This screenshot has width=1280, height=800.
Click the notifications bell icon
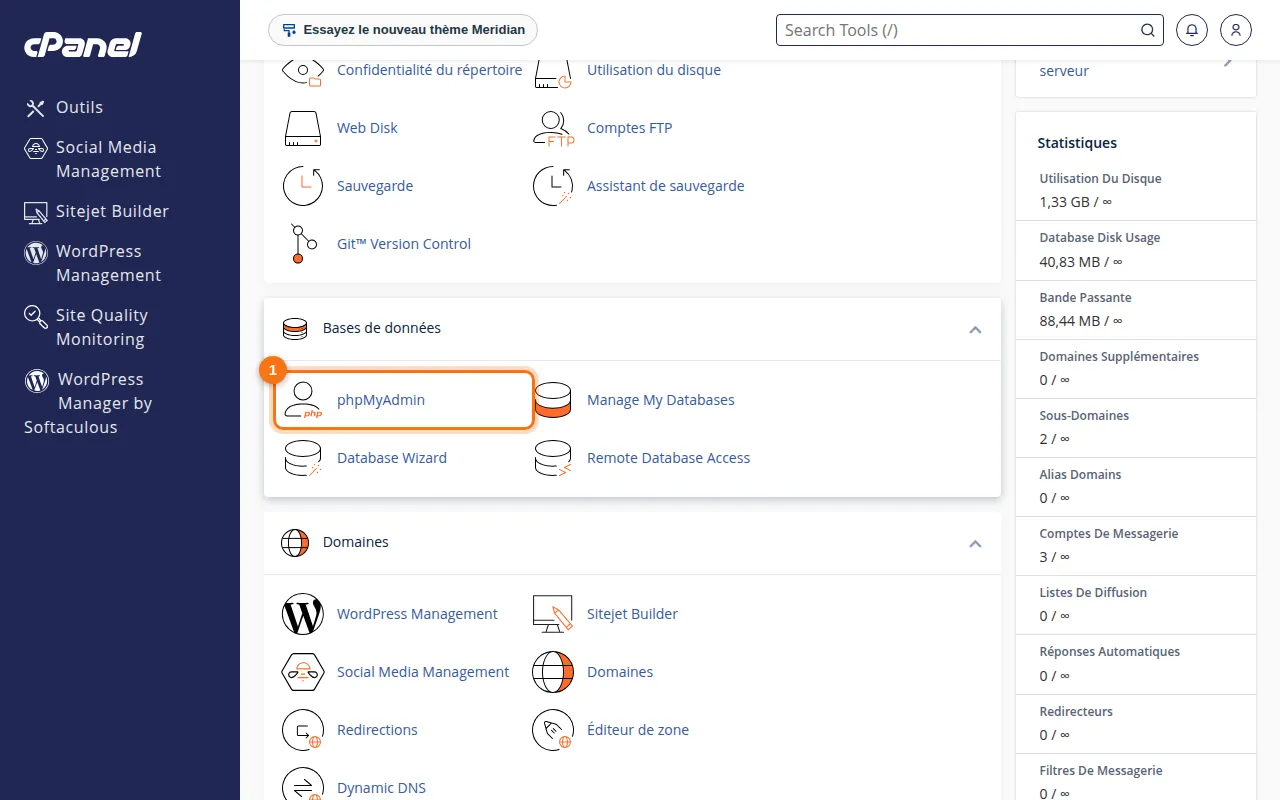click(x=1192, y=30)
